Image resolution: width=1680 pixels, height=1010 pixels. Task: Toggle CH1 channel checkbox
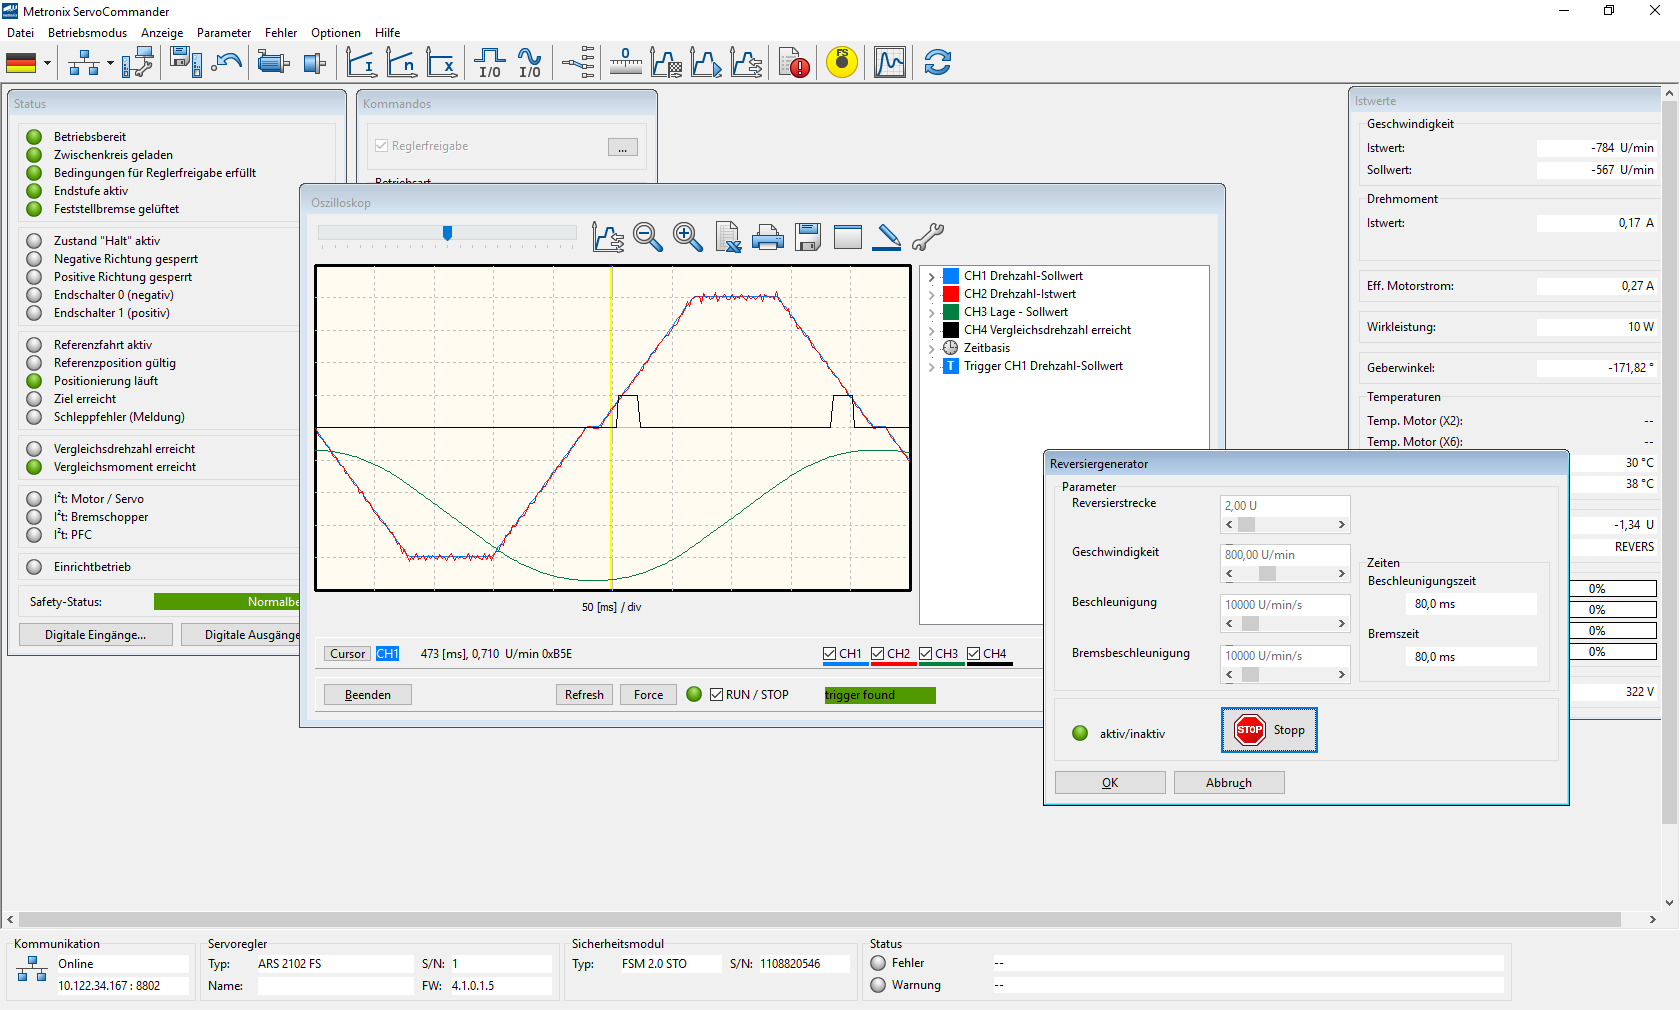tap(829, 654)
